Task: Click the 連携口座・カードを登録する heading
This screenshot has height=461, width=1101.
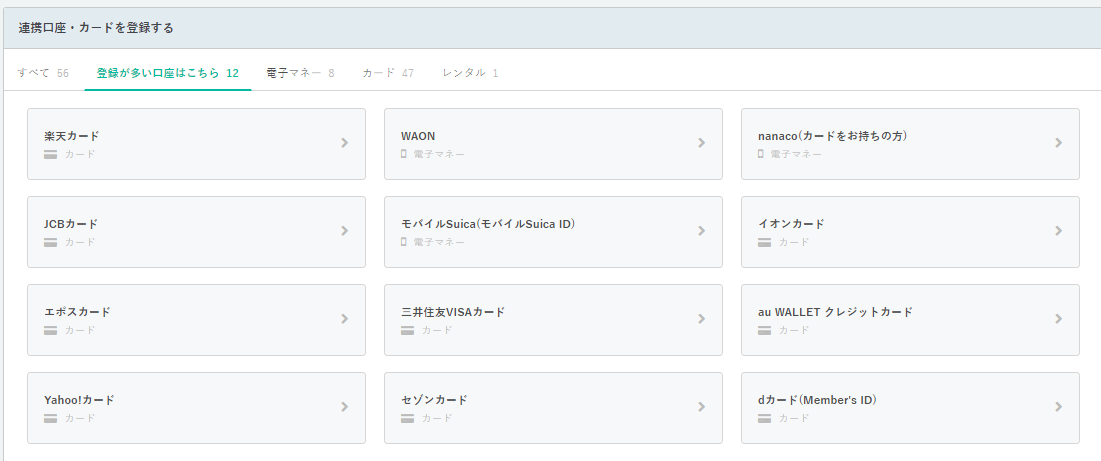Action: pyautogui.click(x=96, y=28)
